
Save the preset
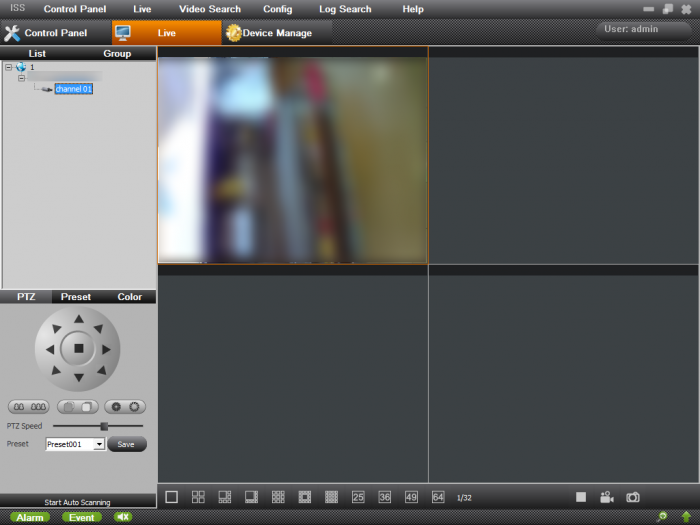pos(127,444)
